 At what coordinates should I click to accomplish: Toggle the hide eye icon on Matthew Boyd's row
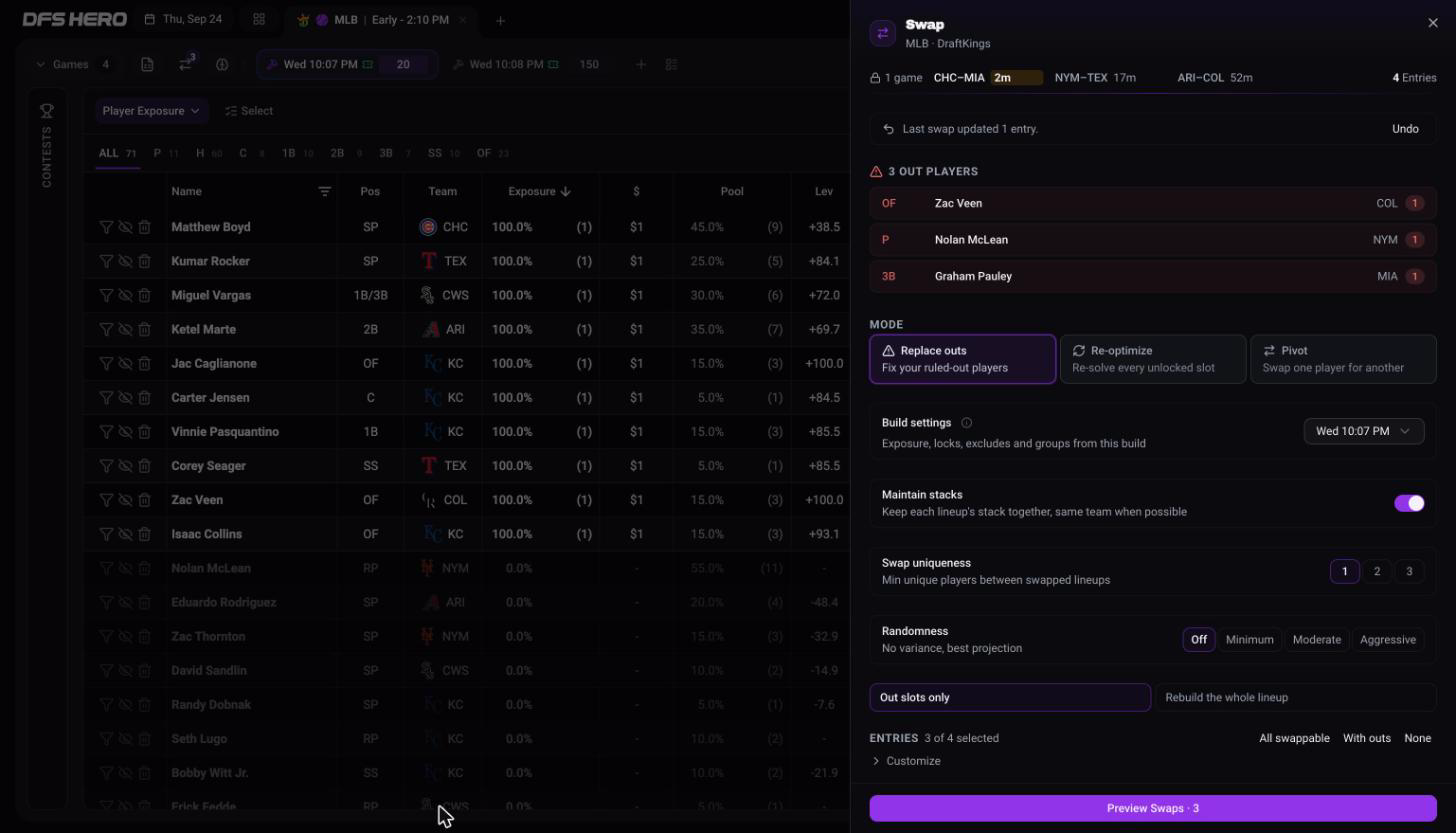point(125,227)
